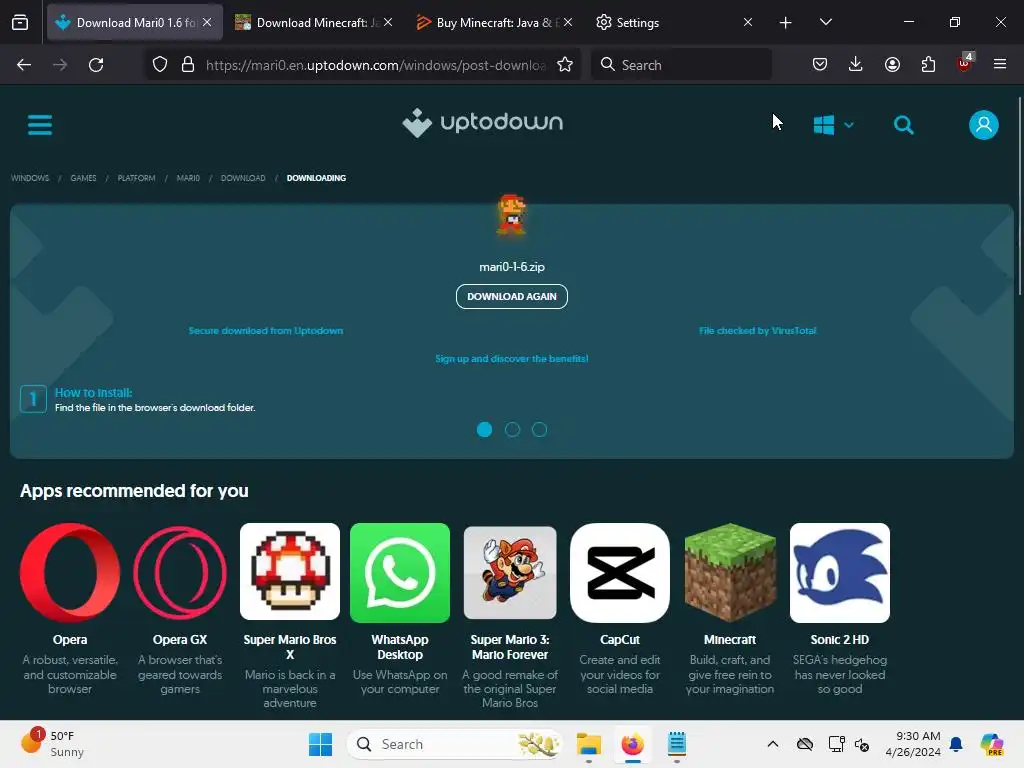Open the Firefox account icon
Viewport: 1024px width, 768px height.
(x=892, y=65)
